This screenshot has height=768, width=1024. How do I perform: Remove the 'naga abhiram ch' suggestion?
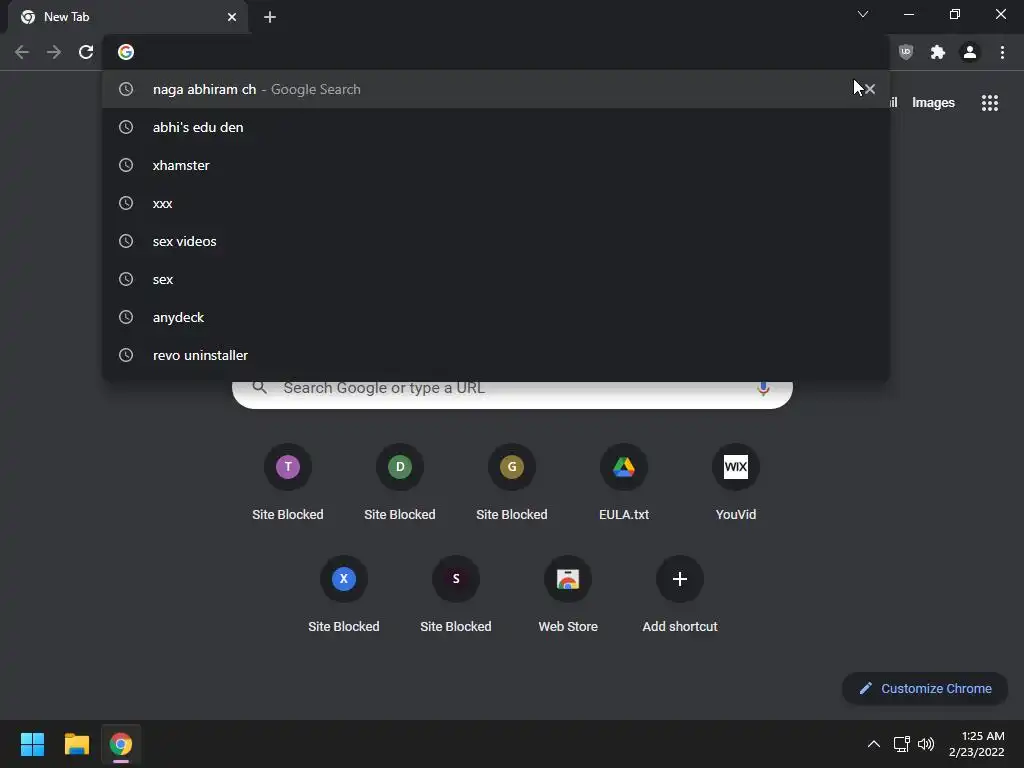click(x=870, y=89)
